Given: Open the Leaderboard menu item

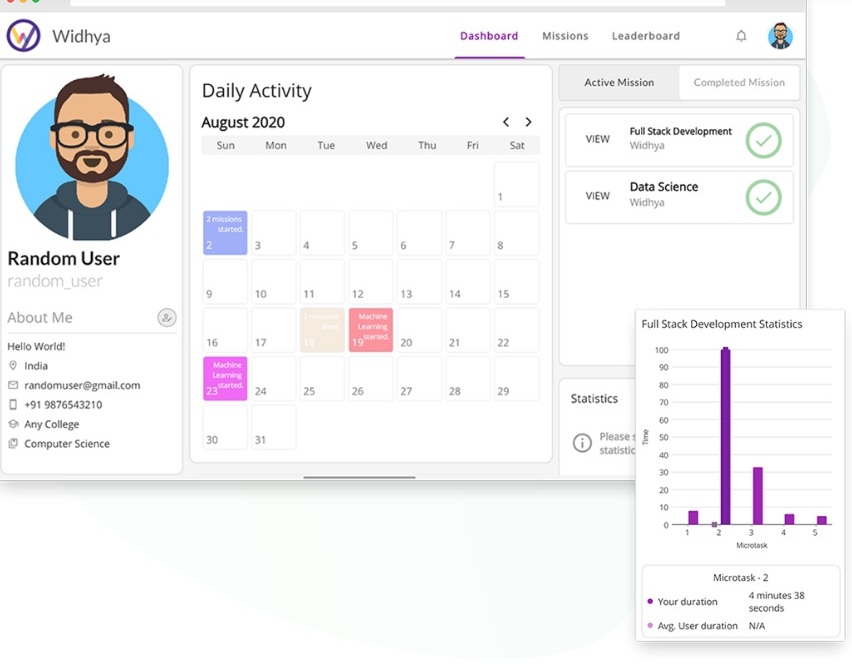Looking at the screenshot, I should [x=646, y=36].
